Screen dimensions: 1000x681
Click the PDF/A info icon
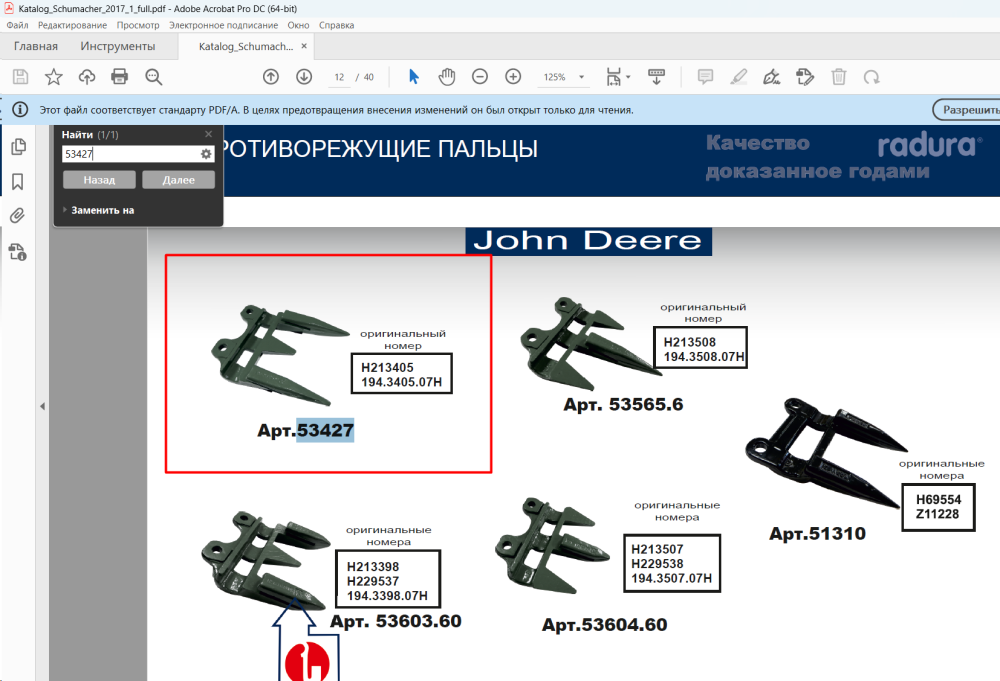20,110
